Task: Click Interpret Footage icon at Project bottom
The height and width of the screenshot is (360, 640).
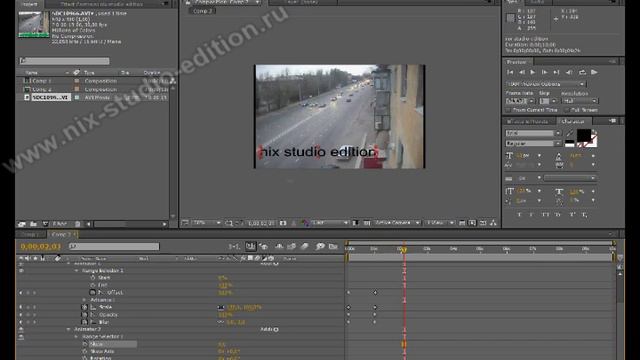Action: coord(22,224)
